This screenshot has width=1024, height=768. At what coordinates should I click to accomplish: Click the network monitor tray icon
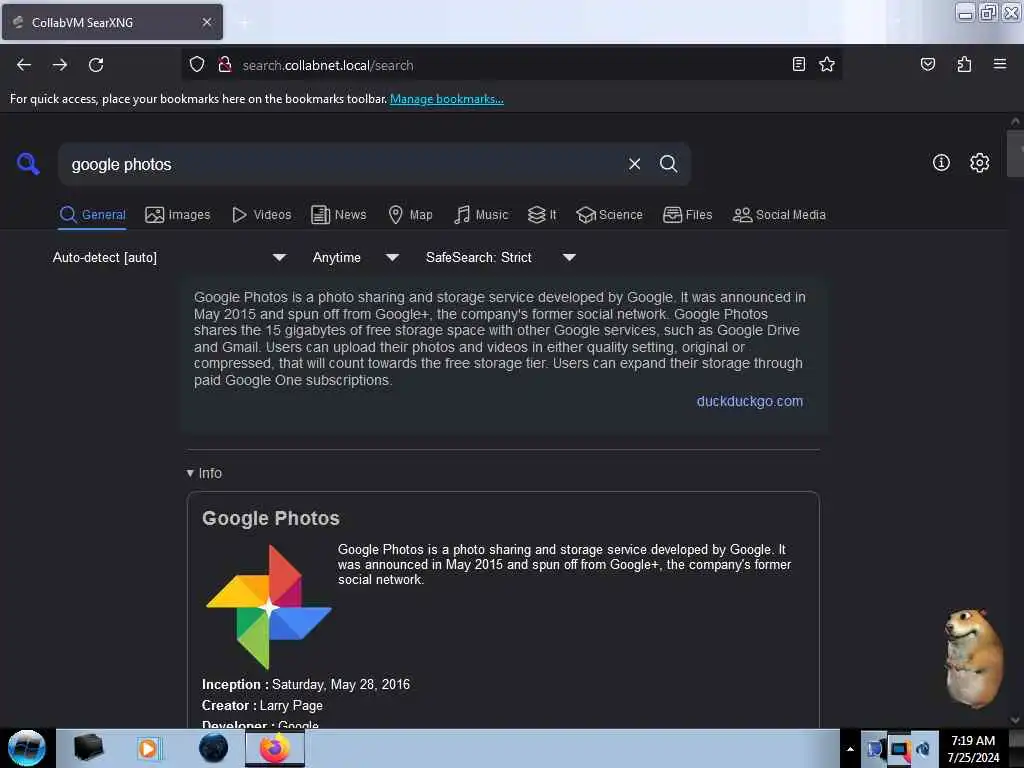point(899,748)
